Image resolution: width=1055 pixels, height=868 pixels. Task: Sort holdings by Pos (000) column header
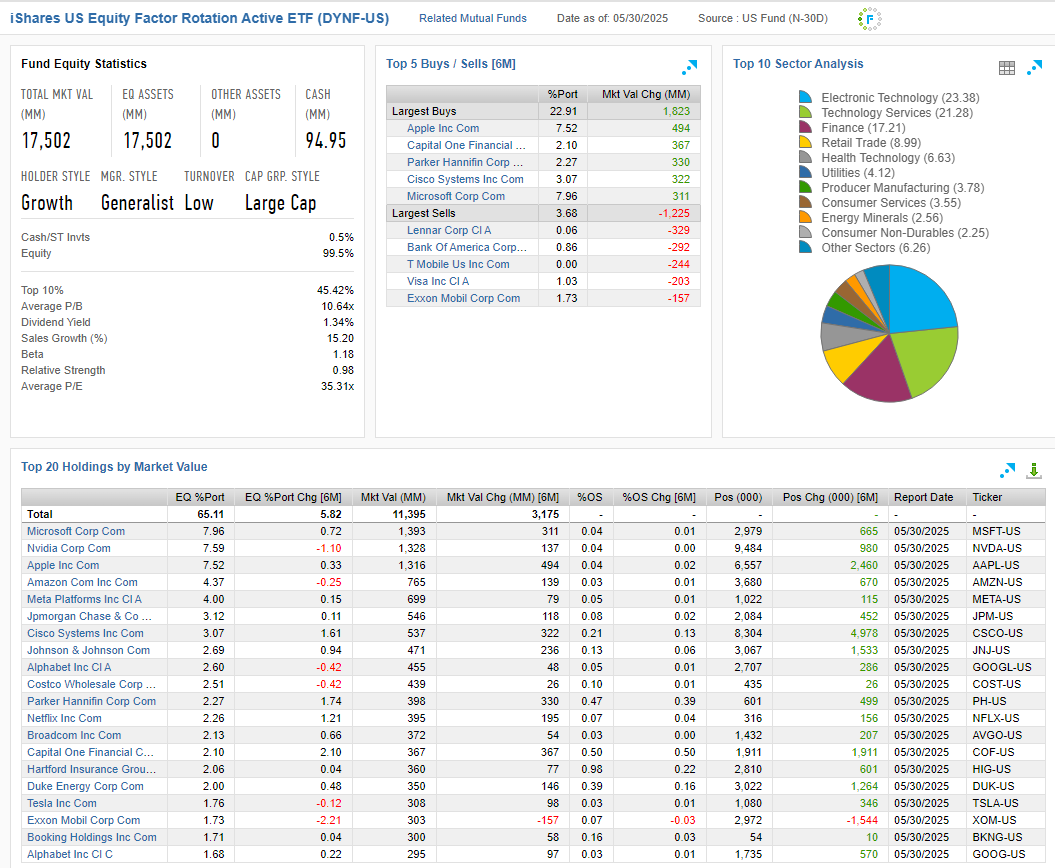(x=738, y=497)
